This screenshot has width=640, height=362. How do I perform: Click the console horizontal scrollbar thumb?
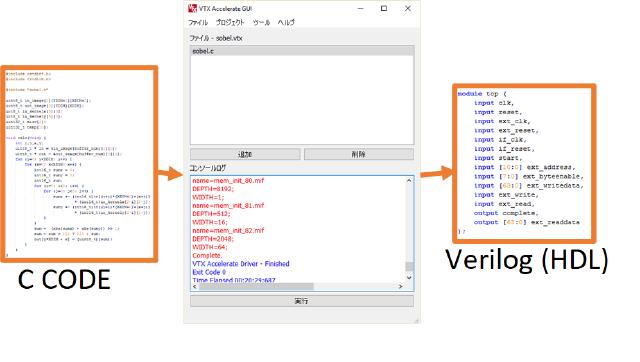click(256, 286)
